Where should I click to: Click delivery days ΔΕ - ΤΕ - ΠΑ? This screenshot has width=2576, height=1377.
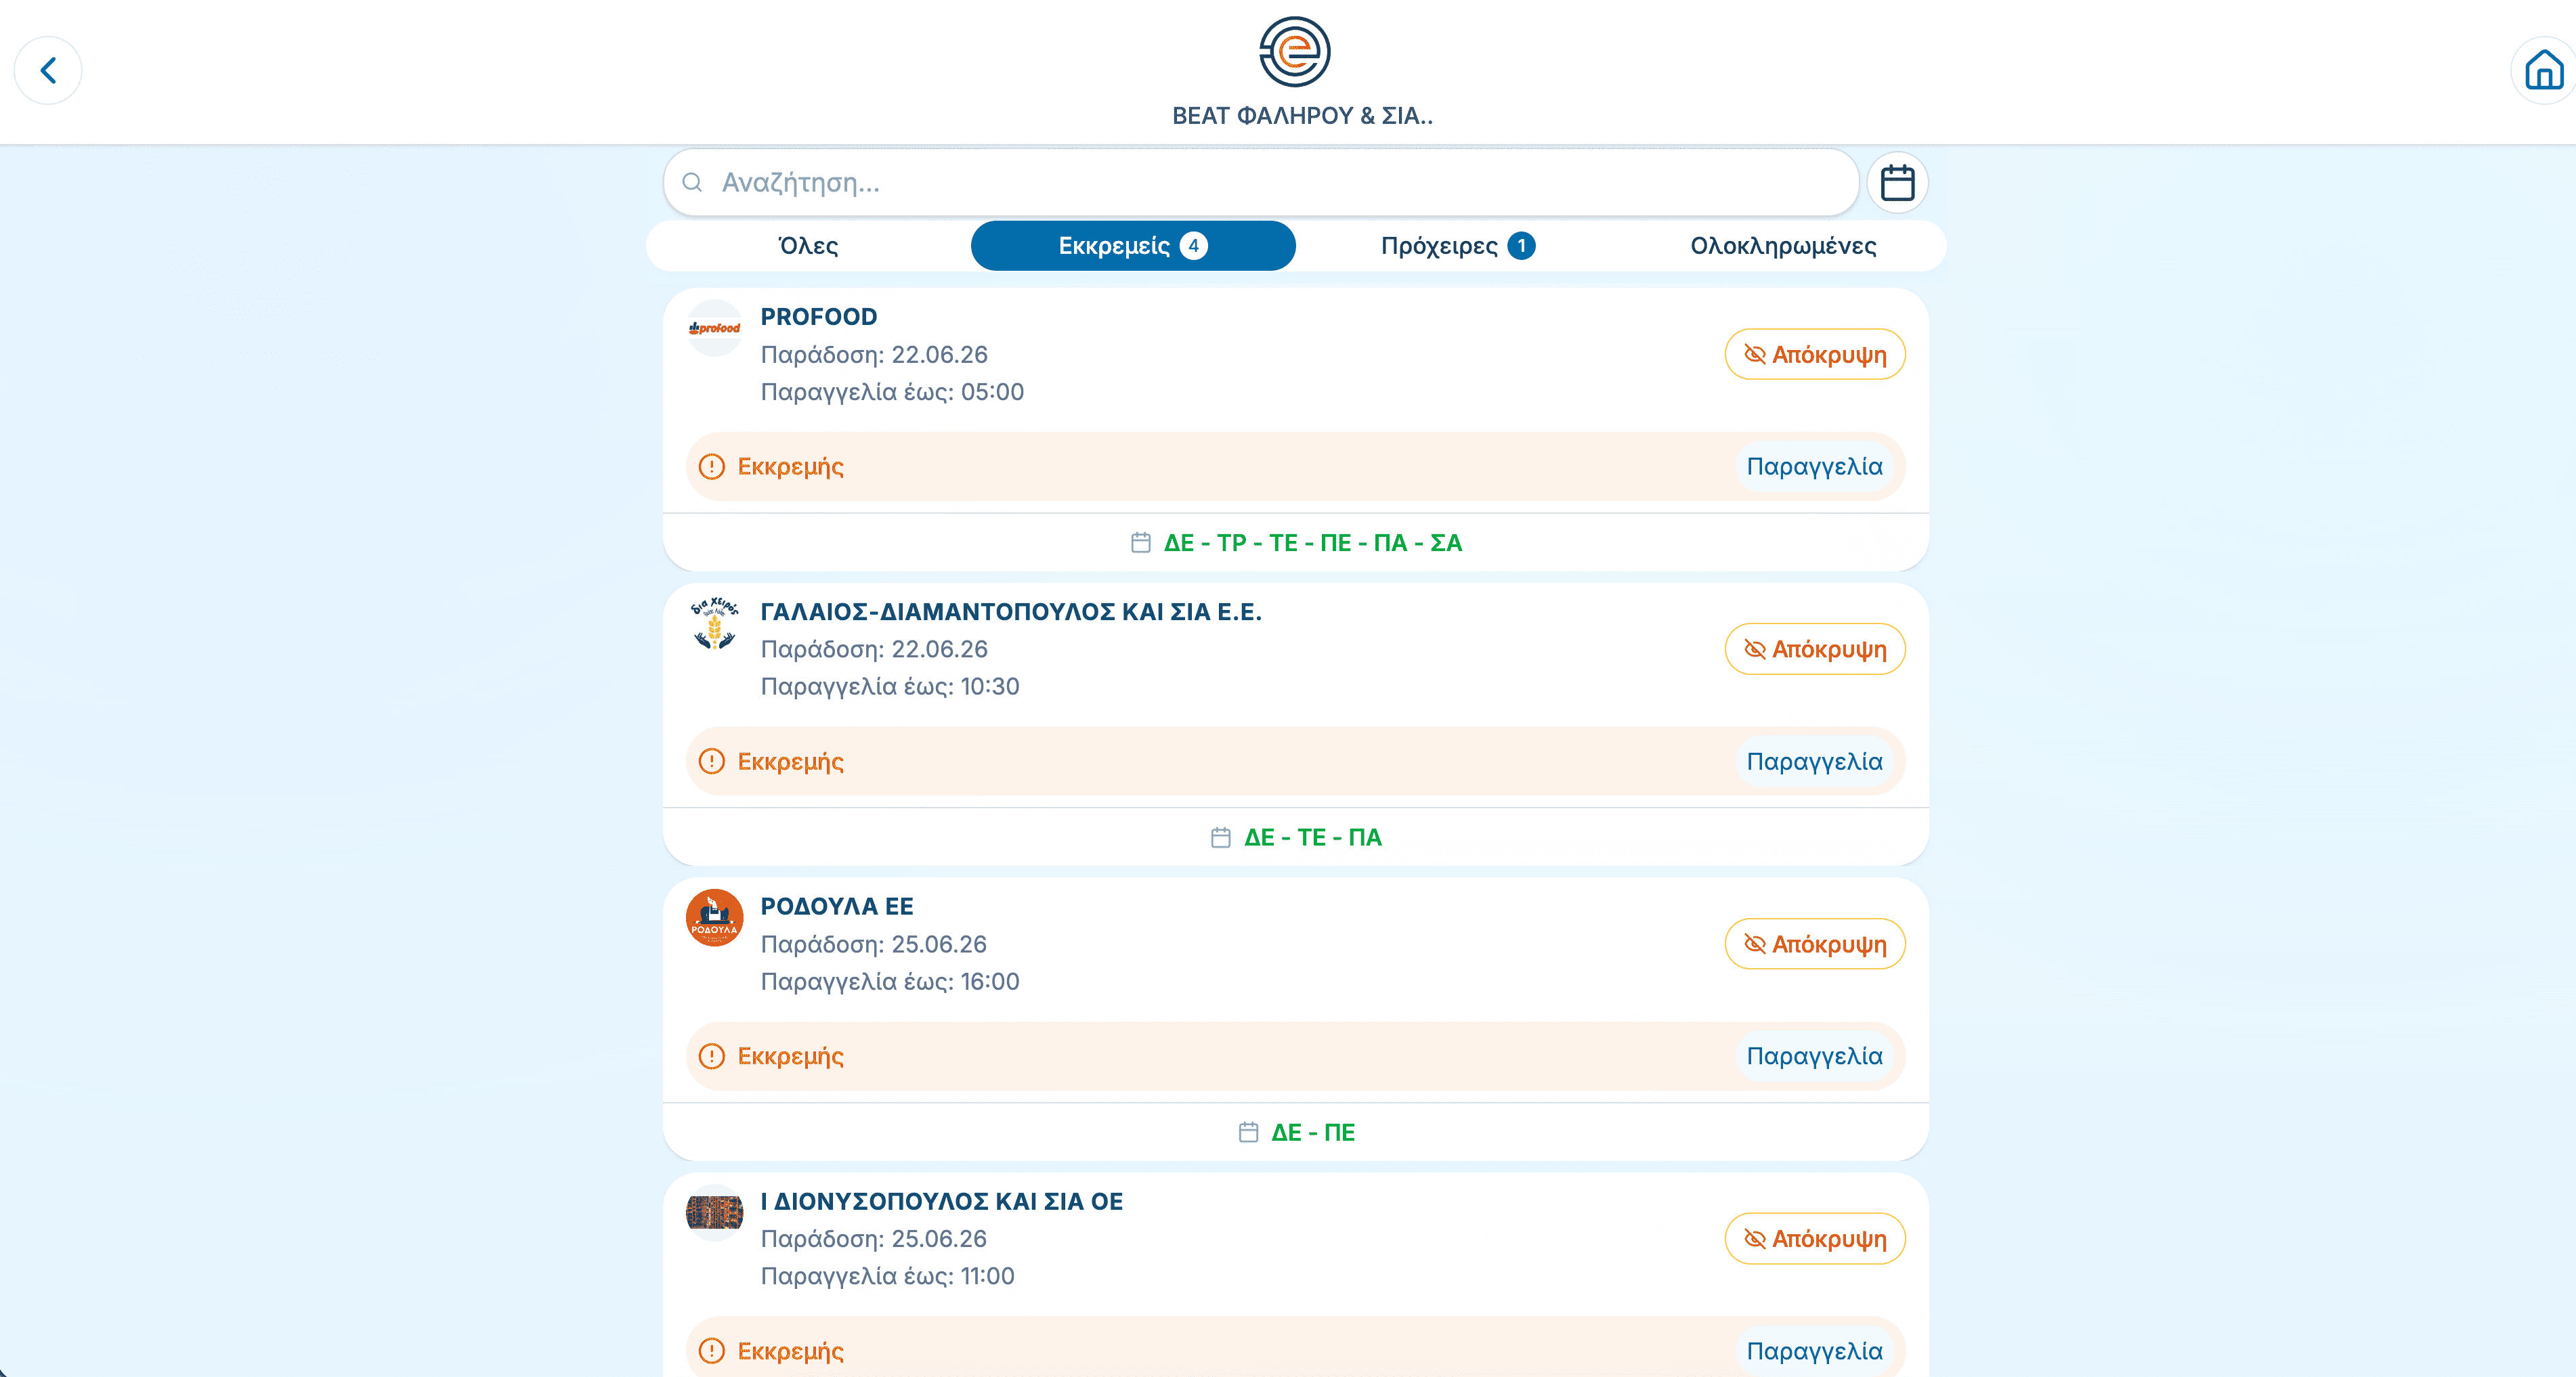(x=1312, y=838)
